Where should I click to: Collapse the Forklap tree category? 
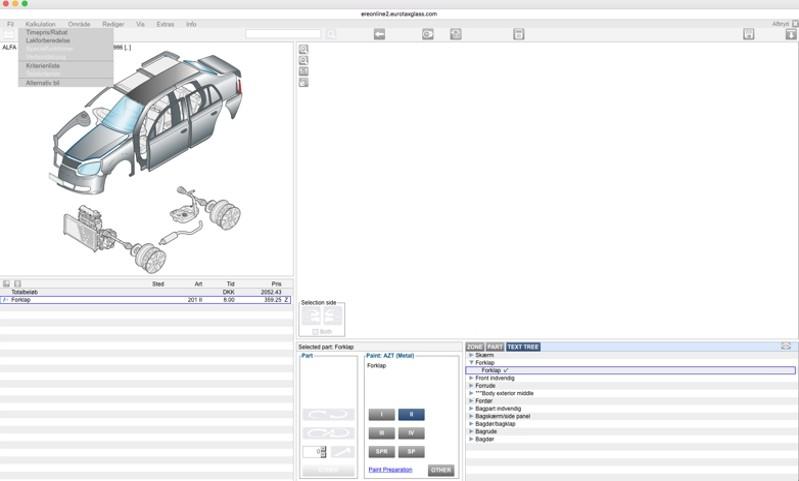pyautogui.click(x=471, y=363)
